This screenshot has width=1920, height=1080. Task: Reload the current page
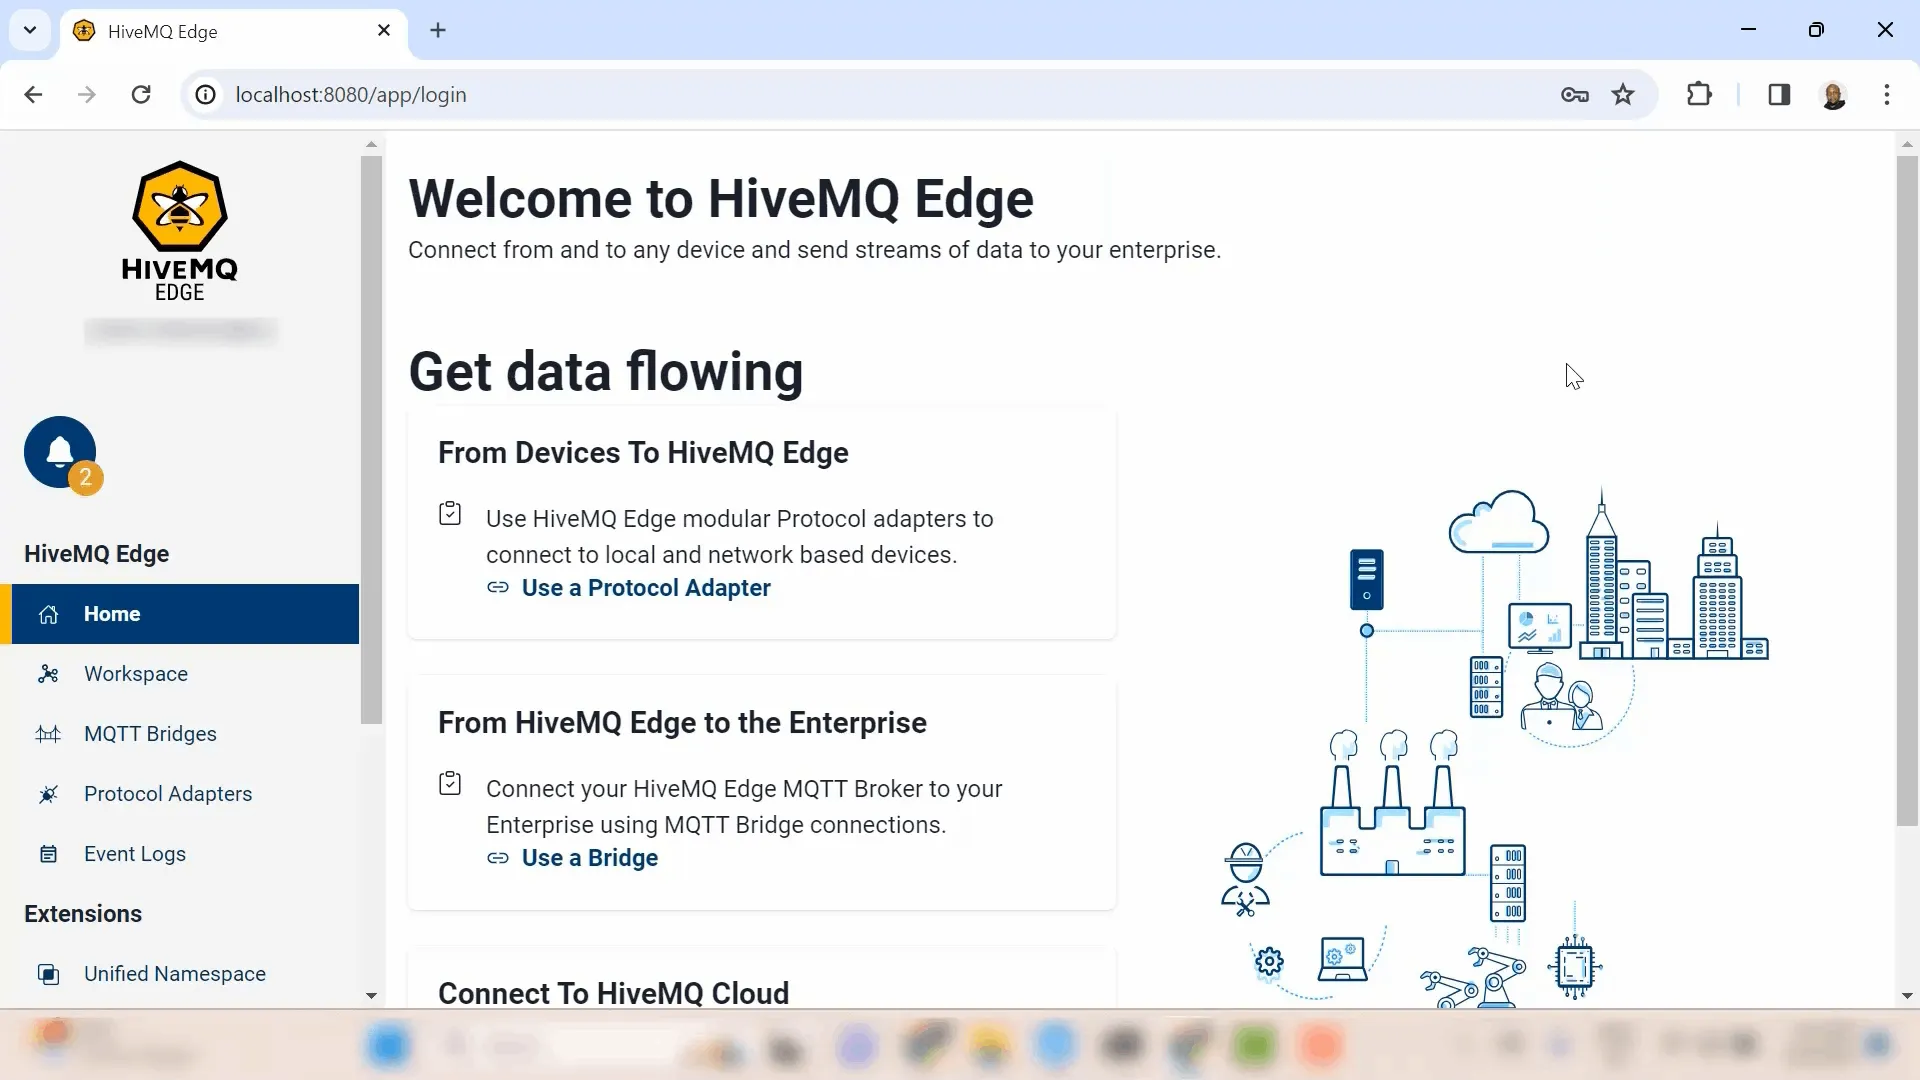pos(141,95)
